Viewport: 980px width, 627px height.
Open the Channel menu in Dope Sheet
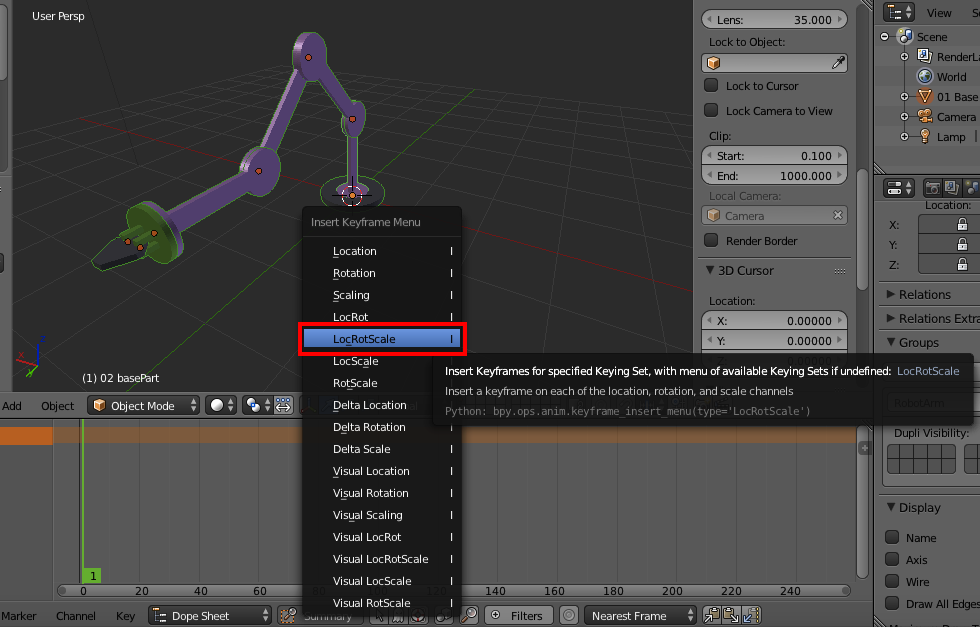pyautogui.click(x=76, y=616)
